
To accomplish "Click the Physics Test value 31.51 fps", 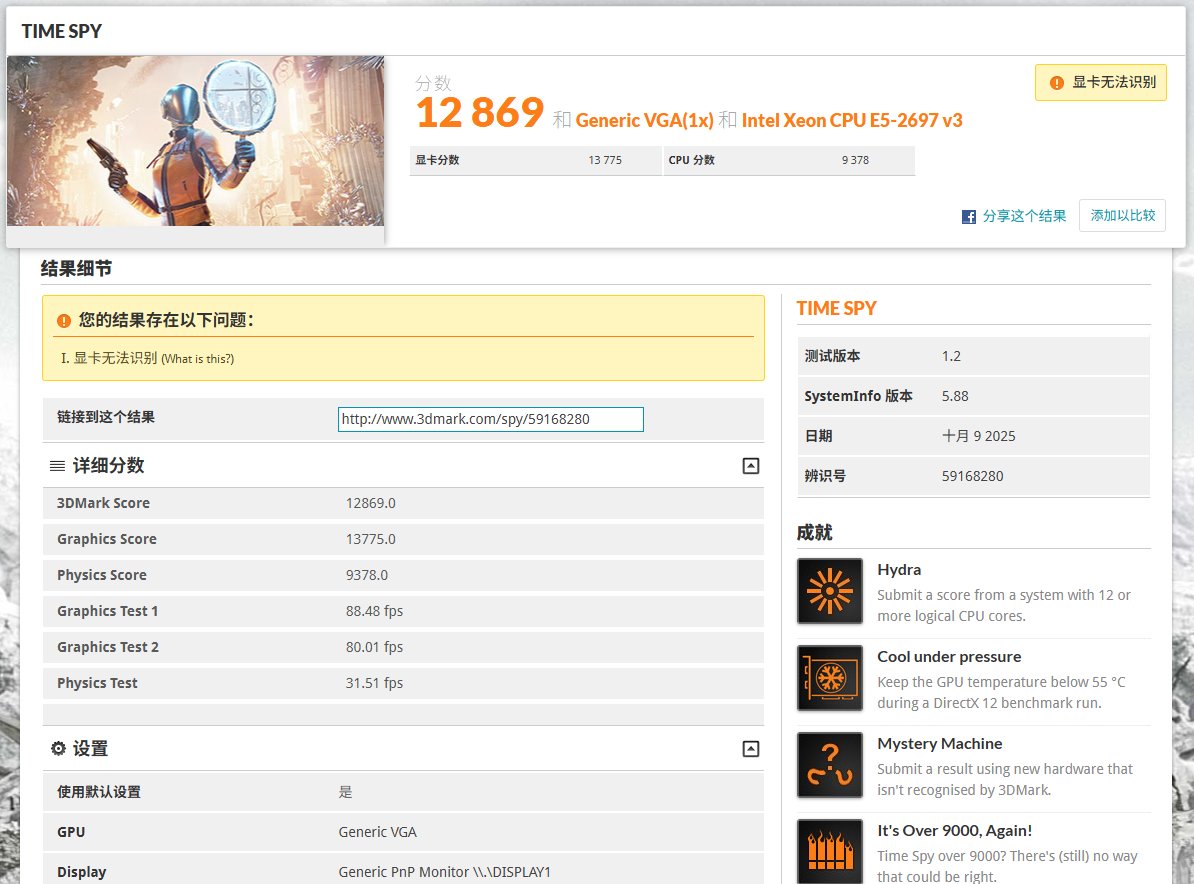I will tap(374, 683).
